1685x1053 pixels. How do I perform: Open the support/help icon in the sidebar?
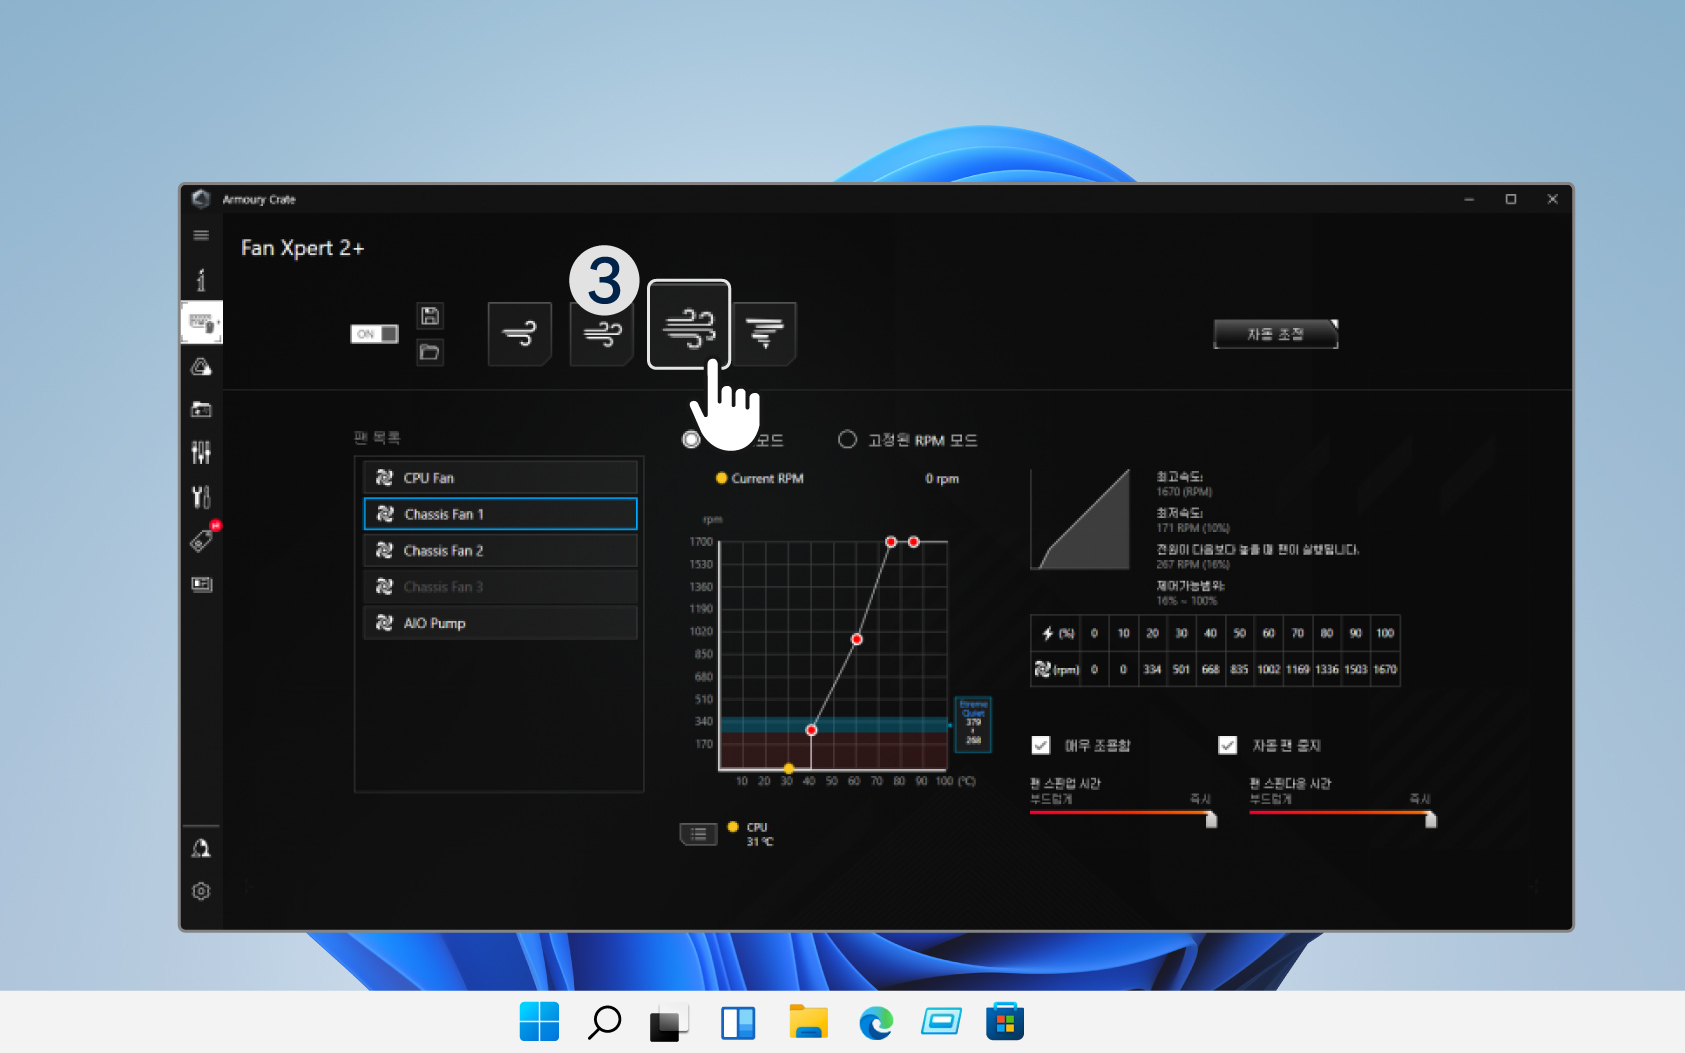(x=201, y=847)
